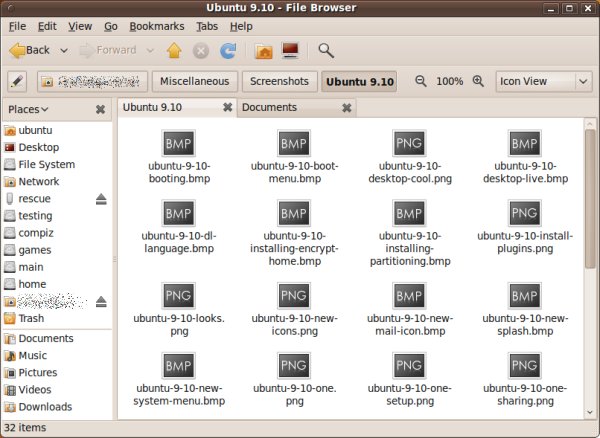Toggle the Screenshots path button
The width and height of the screenshot is (600, 438).
(x=279, y=81)
